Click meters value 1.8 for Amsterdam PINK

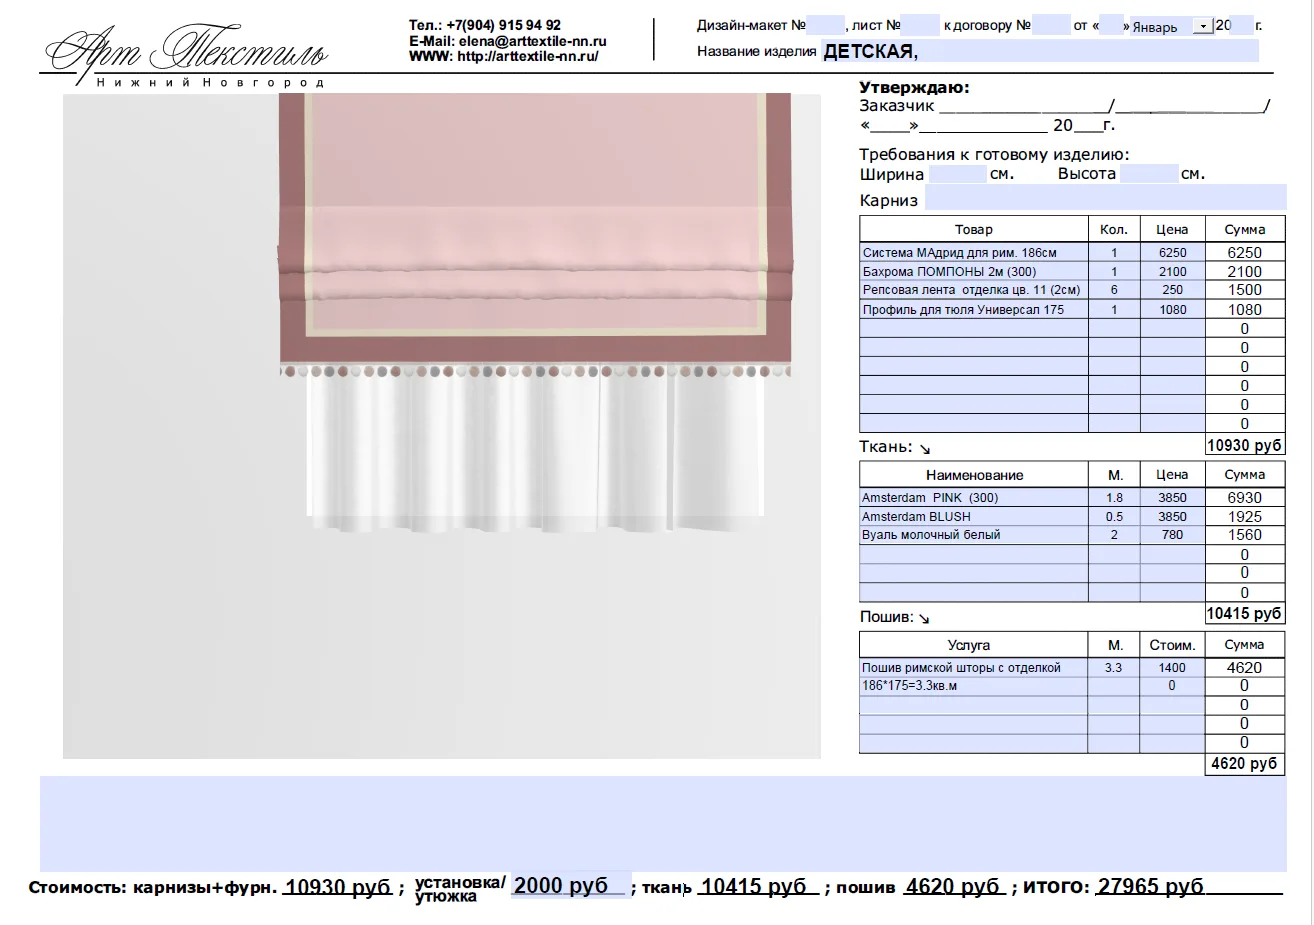tap(1114, 498)
